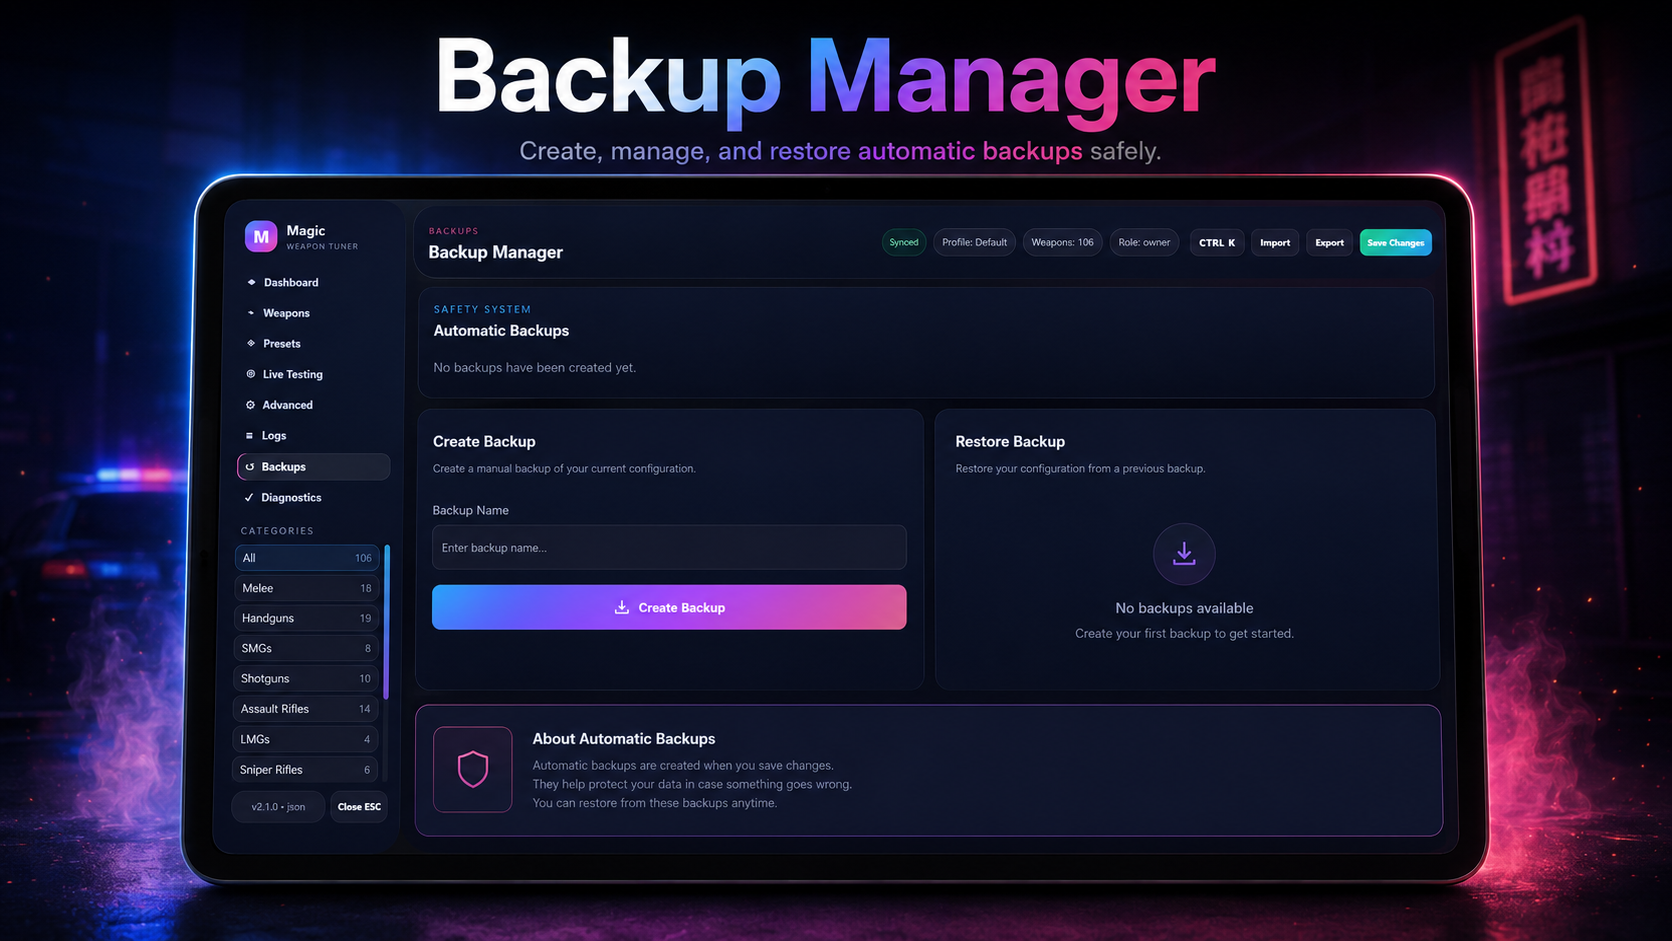
Task: Choose the Assault Rifles category
Action: pos(305,709)
